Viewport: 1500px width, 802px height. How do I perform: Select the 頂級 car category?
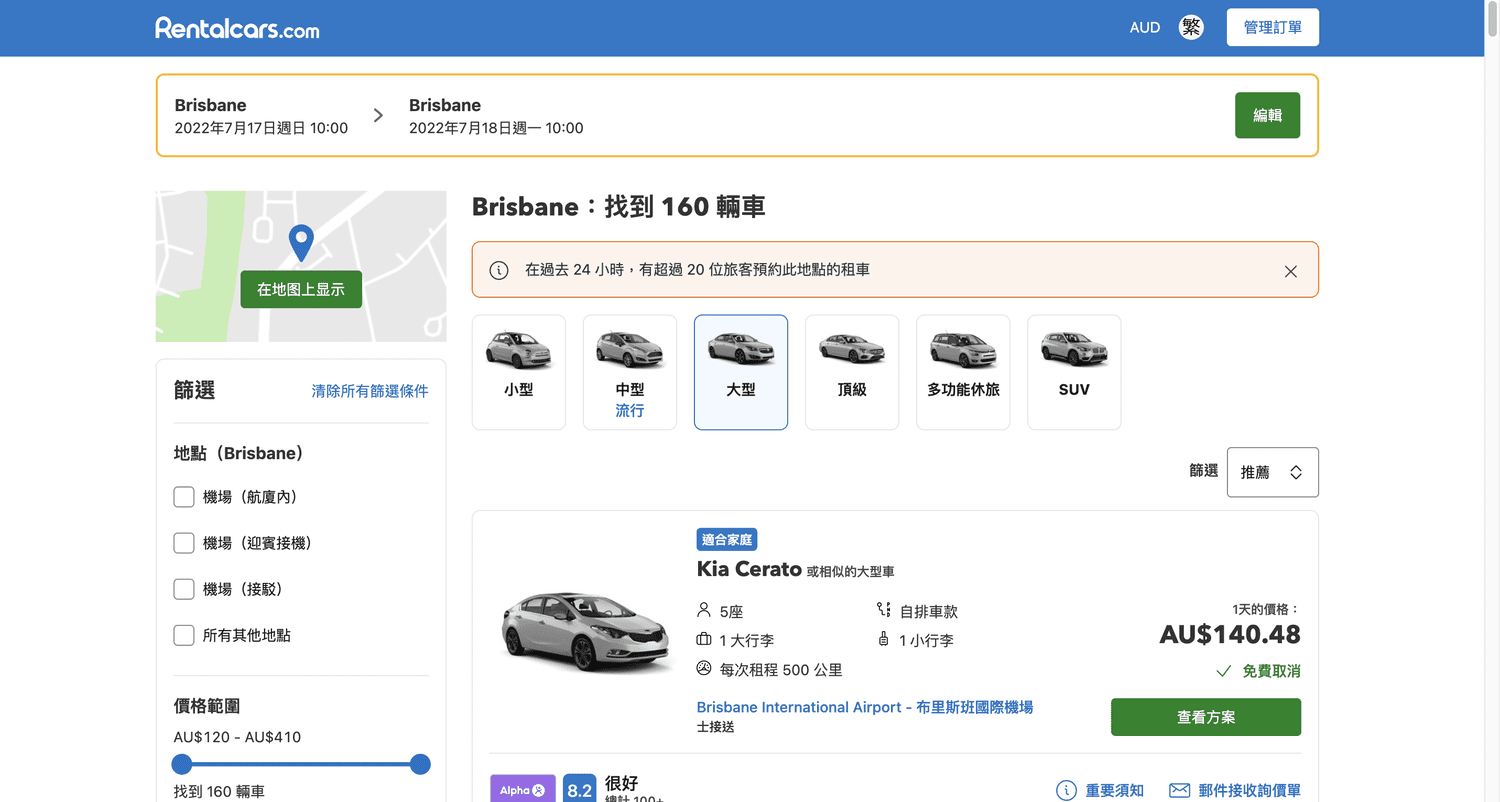[x=852, y=372]
